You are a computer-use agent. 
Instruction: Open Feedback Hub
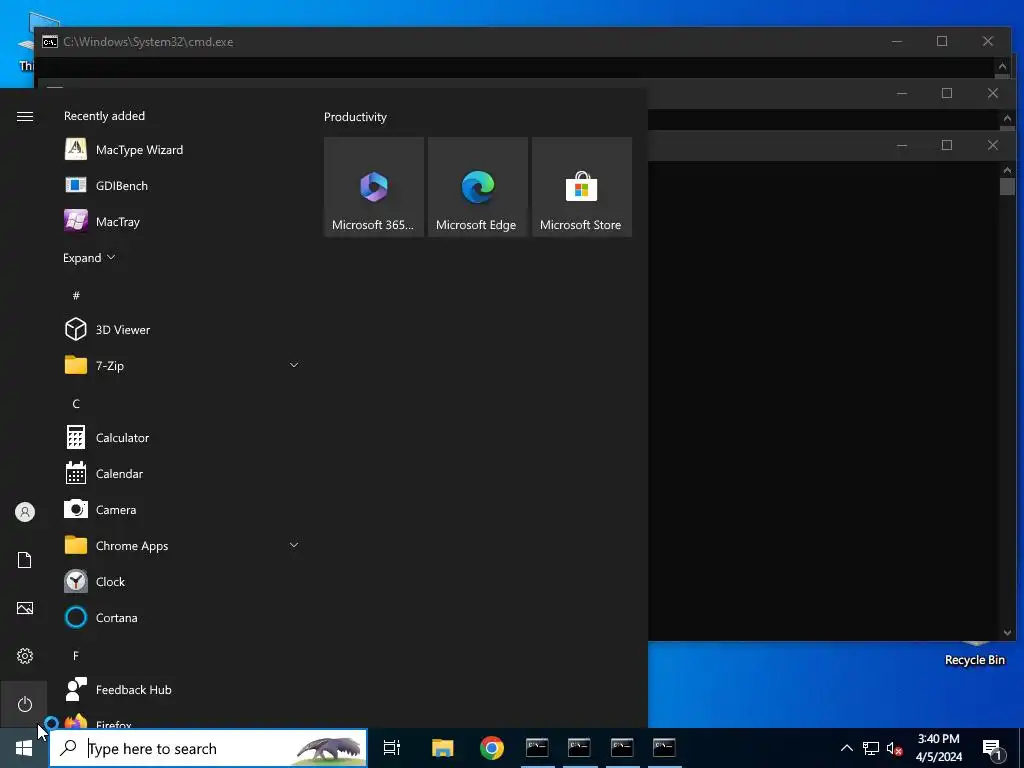pyautogui.click(x=182, y=690)
